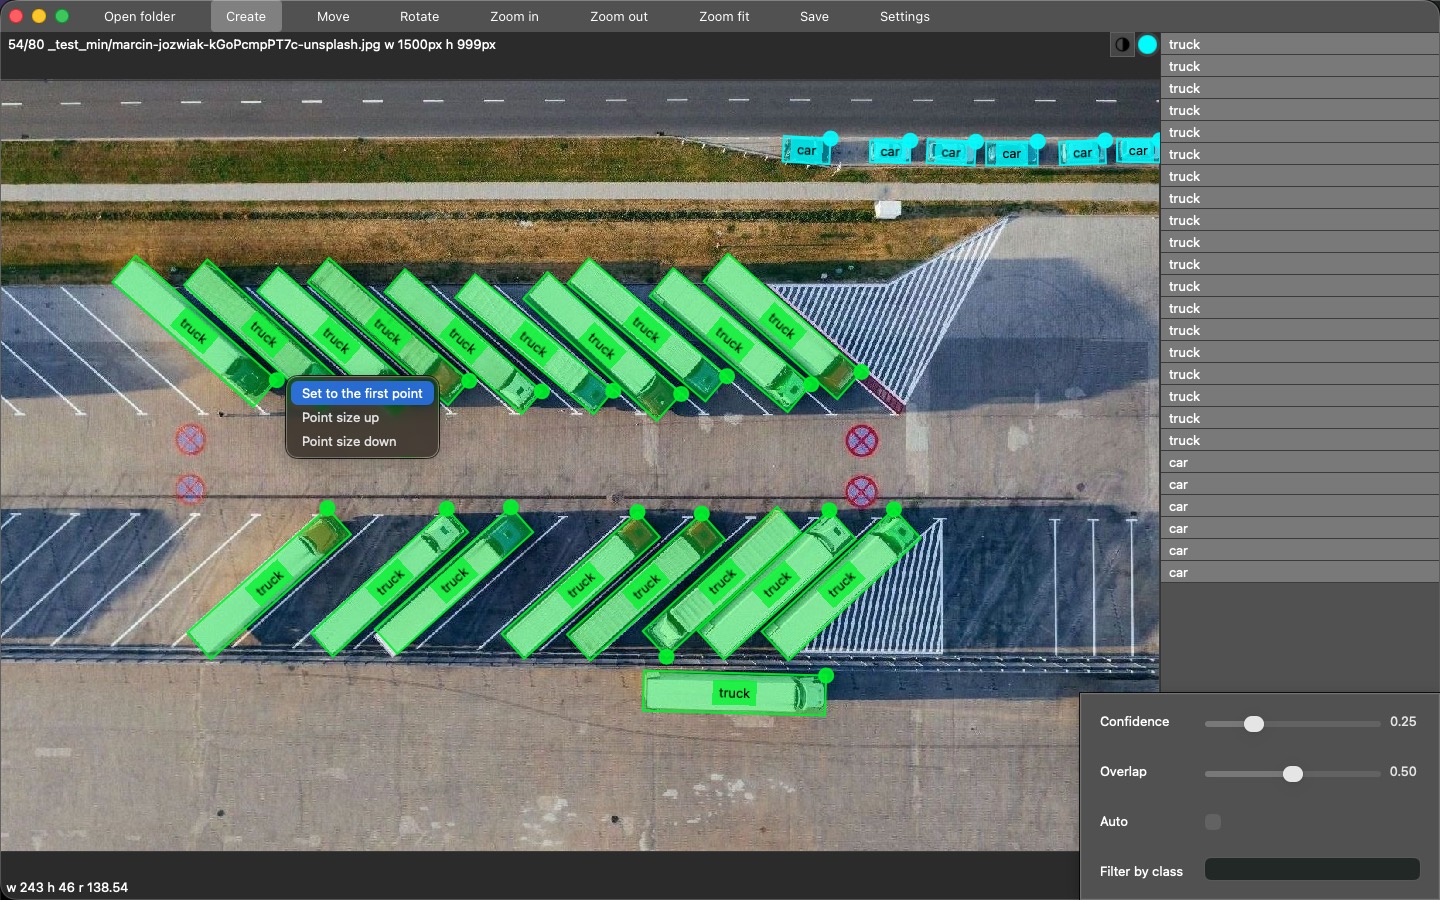Select the topmost truck entry in label list

tap(1299, 45)
